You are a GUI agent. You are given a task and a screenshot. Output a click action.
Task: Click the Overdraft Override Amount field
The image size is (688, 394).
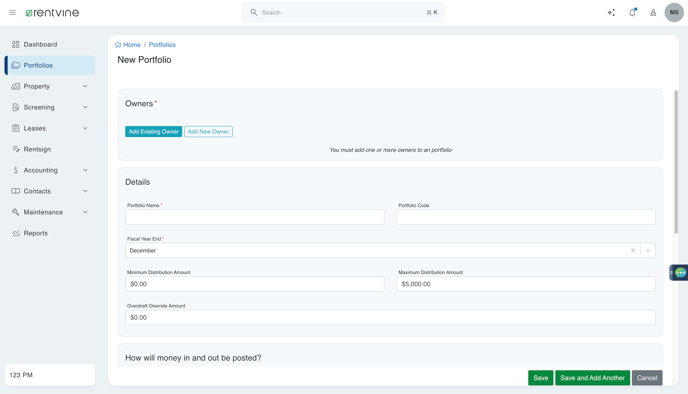pyautogui.click(x=391, y=318)
